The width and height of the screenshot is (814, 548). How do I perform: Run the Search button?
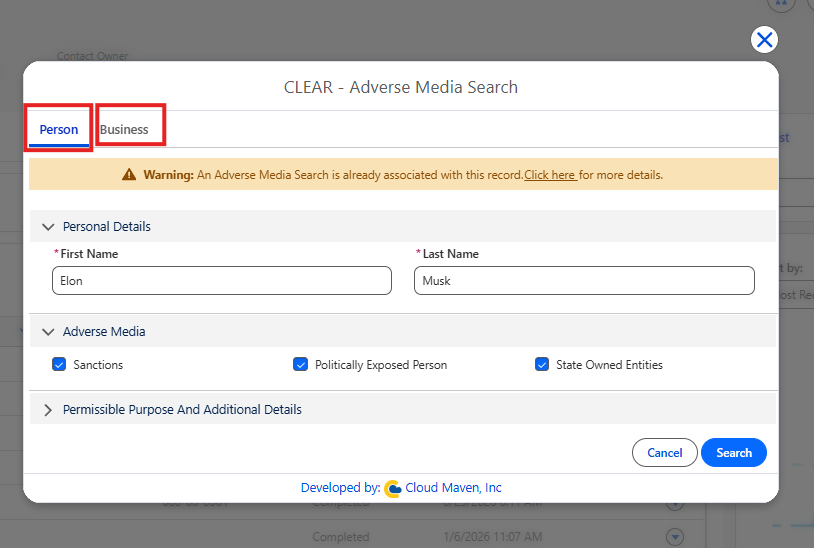tap(734, 453)
